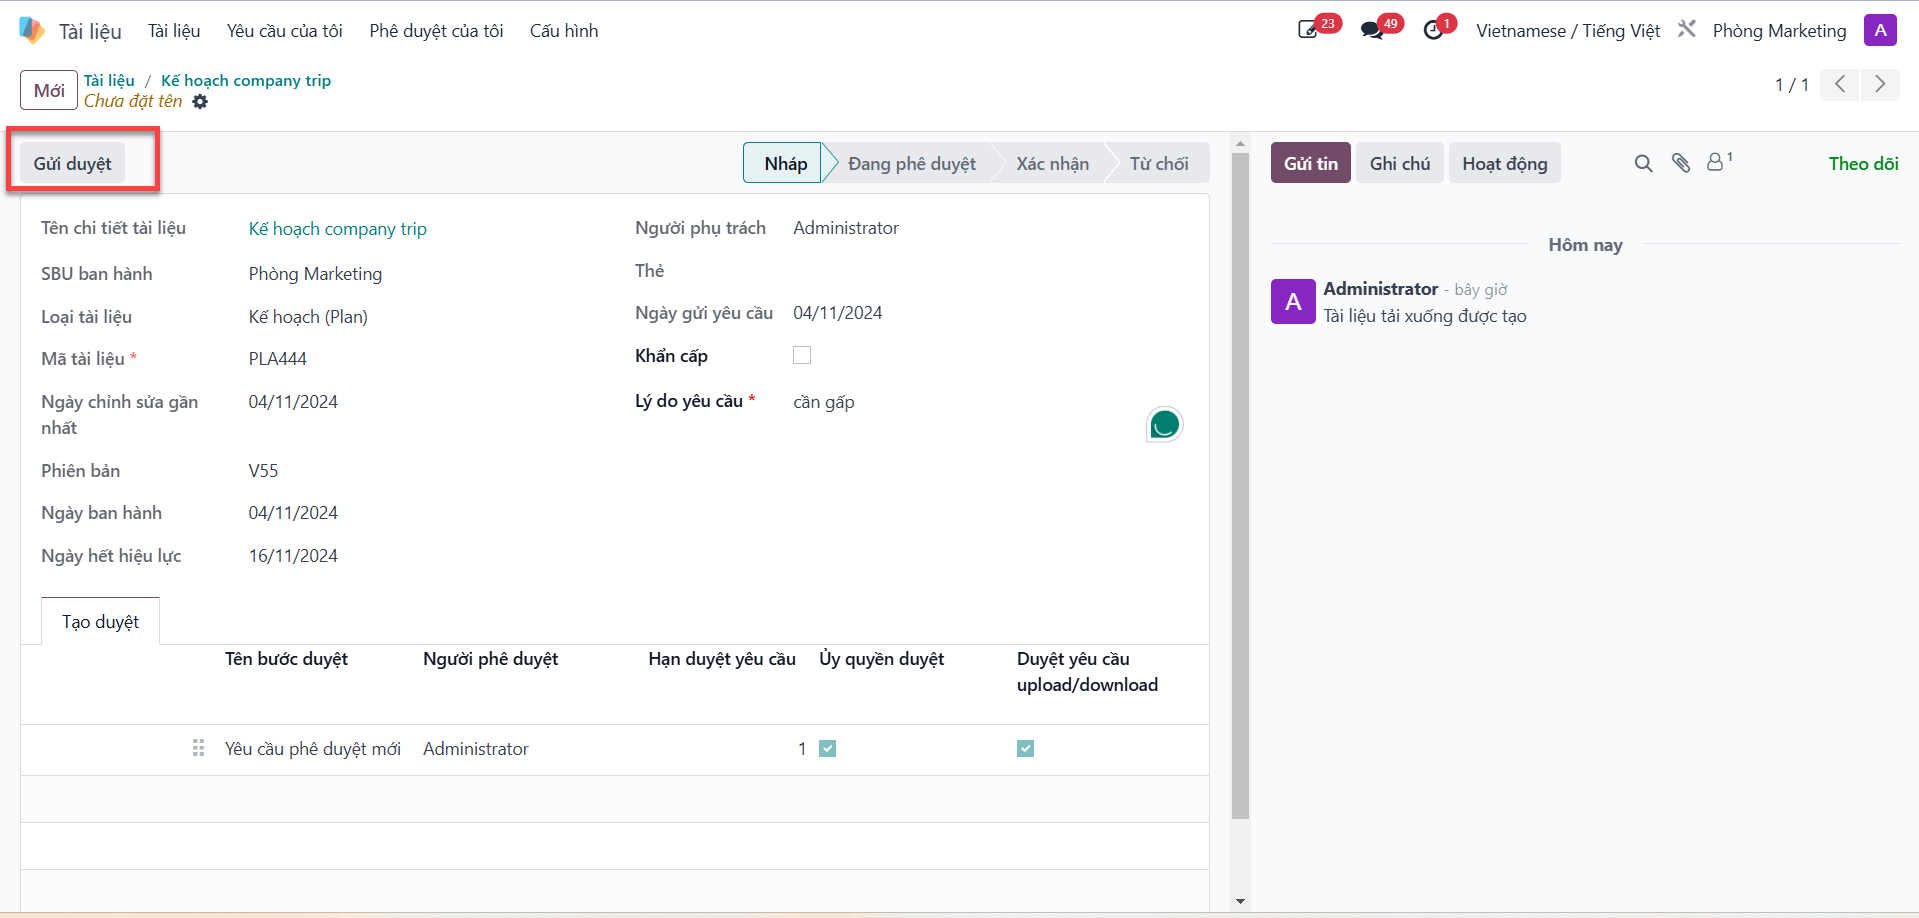This screenshot has width=1919, height=918.
Task: Click the Yêu cầu phê duyệt mới cell
Action: (312, 749)
